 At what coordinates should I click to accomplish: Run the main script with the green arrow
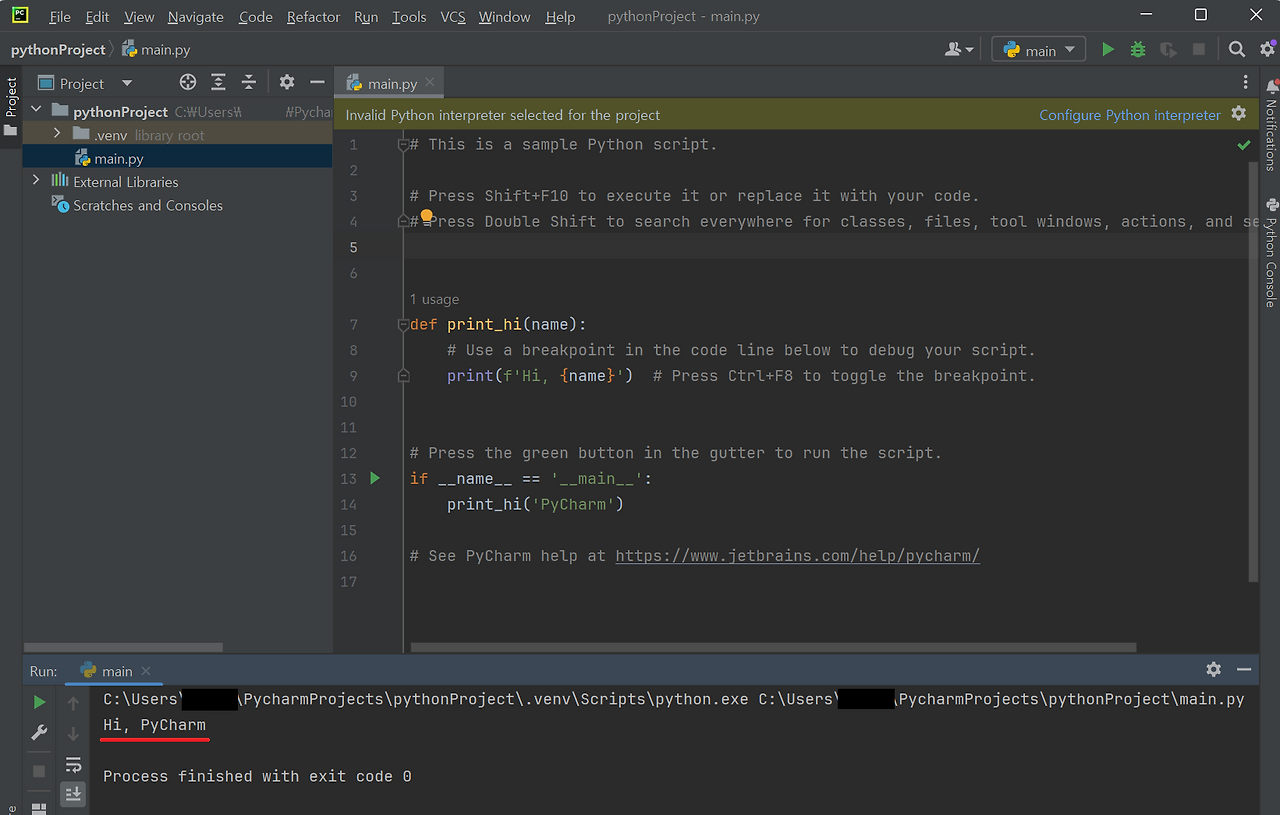click(1108, 48)
